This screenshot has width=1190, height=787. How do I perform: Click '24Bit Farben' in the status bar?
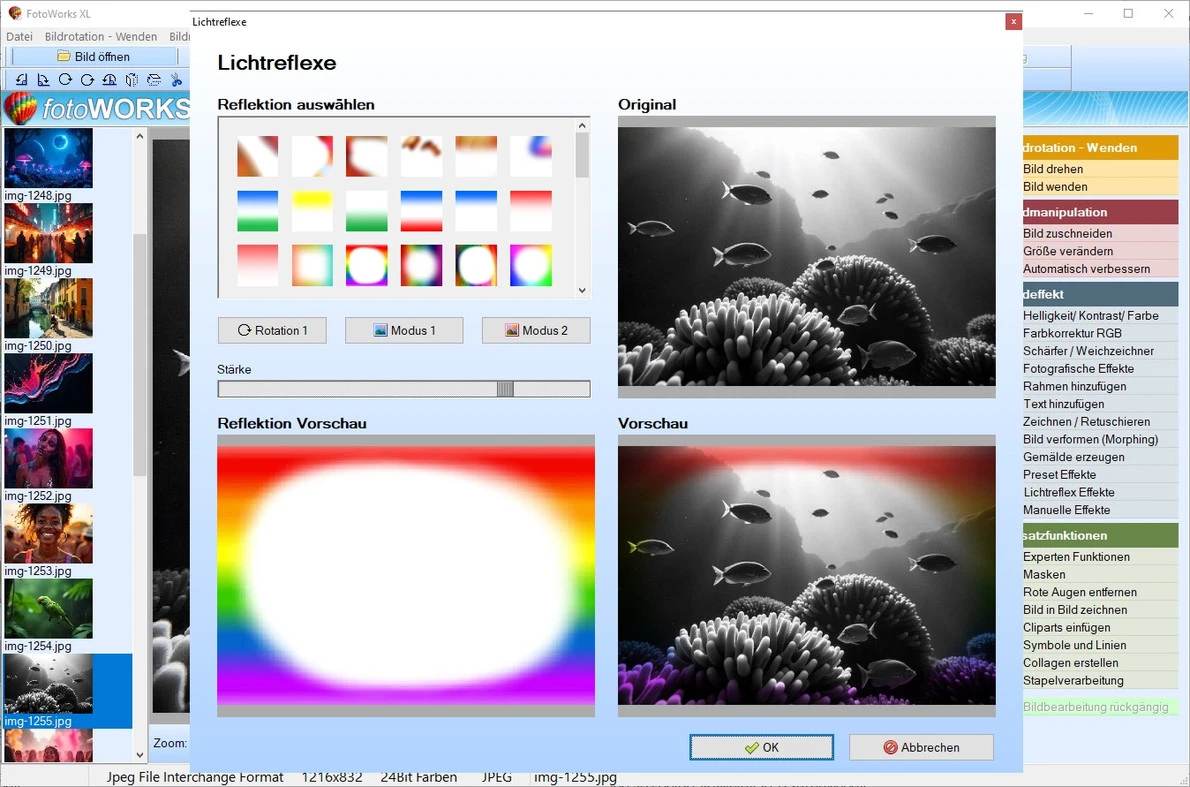(x=418, y=777)
